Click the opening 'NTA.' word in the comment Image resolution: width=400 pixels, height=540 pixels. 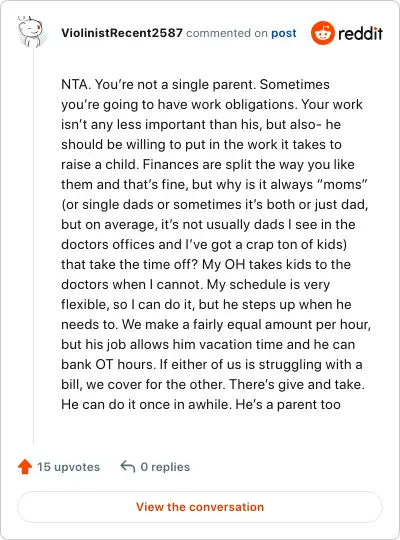[76, 84]
